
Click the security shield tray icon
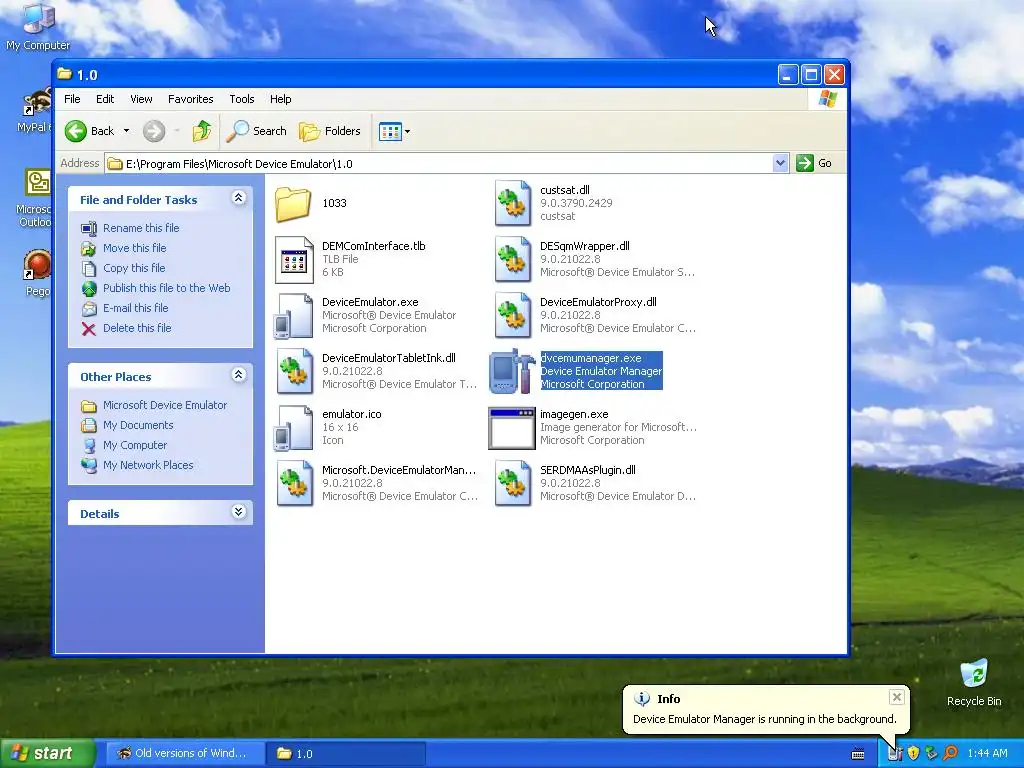tap(913, 754)
